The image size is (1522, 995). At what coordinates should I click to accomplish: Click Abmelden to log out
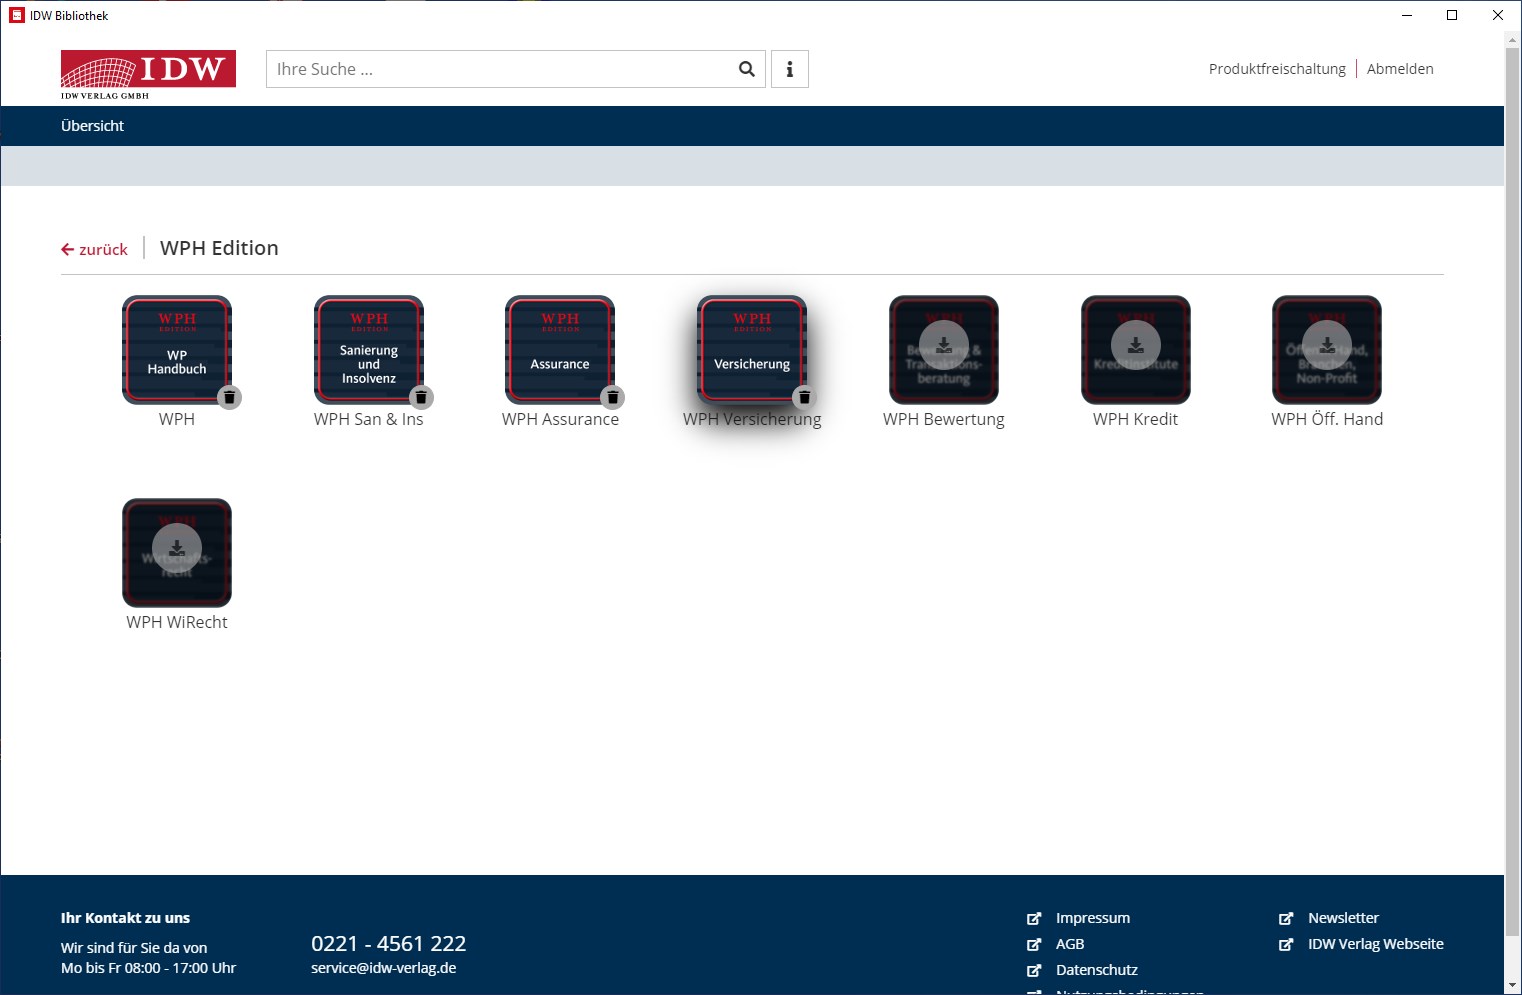click(x=1400, y=69)
